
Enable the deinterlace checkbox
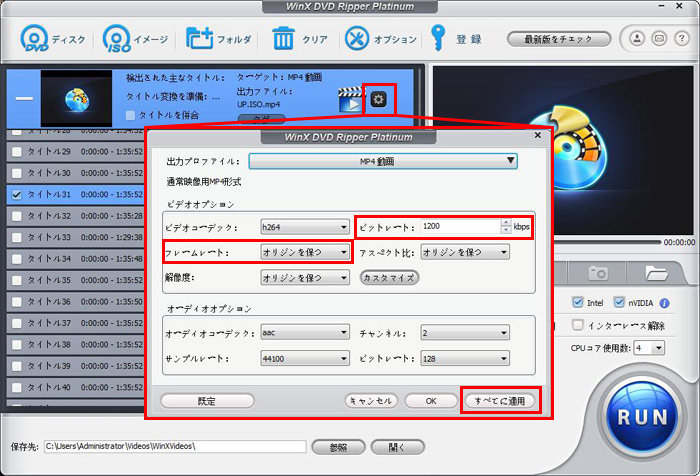pos(578,325)
